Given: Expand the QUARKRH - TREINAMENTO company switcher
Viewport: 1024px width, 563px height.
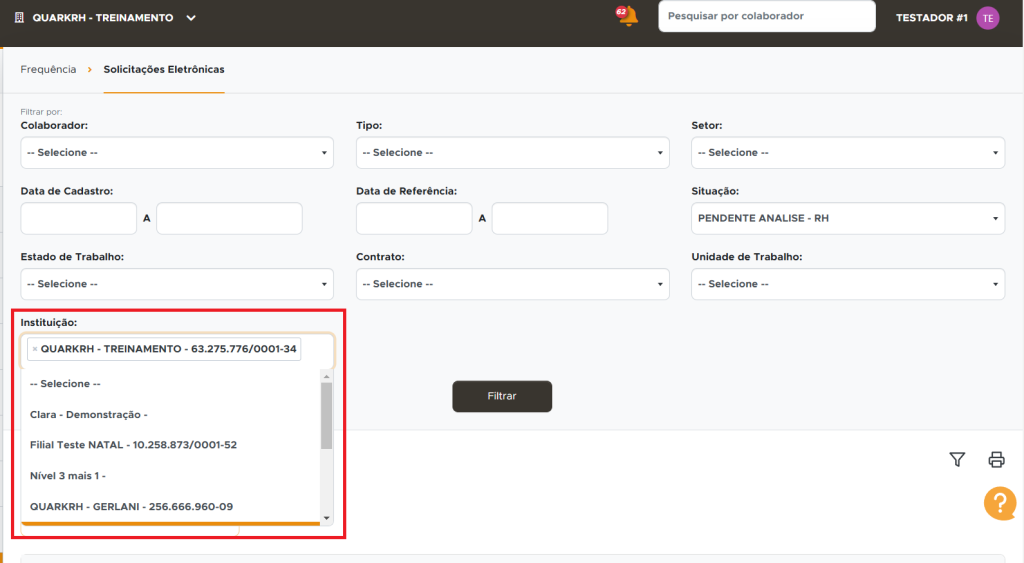Looking at the screenshot, I should [x=191, y=18].
